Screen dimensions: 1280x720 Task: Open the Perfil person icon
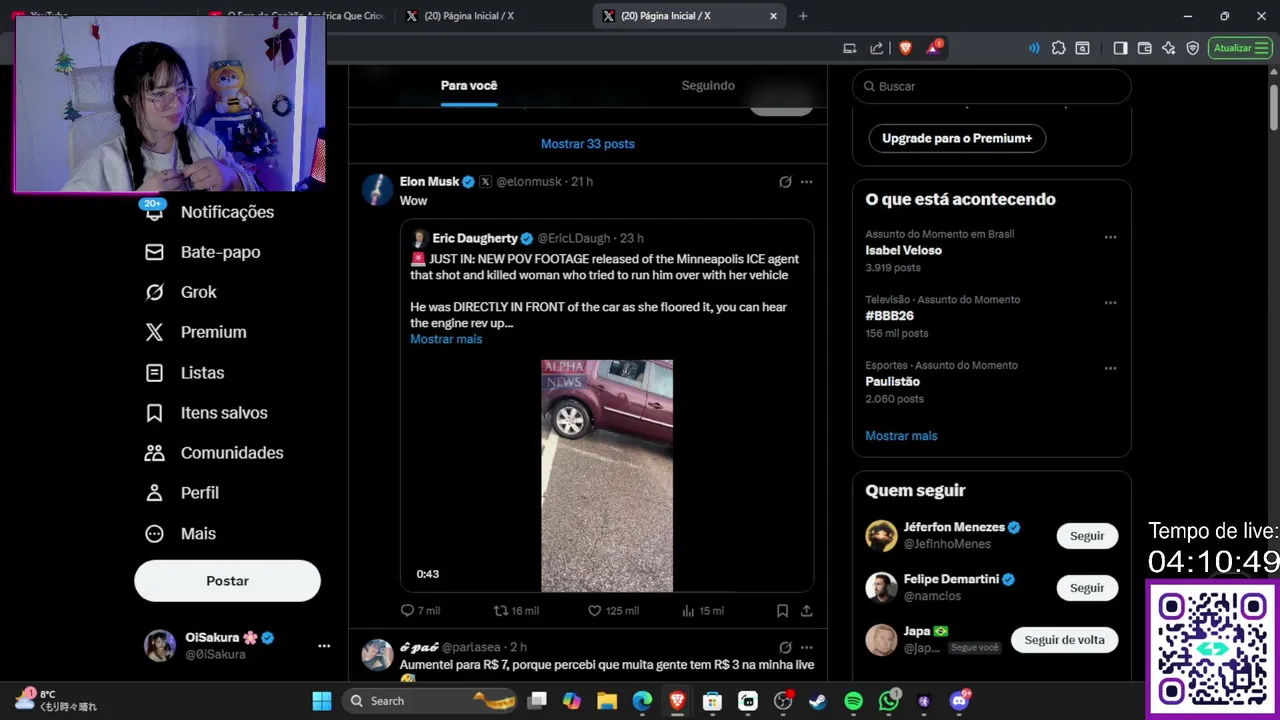(x=154, y=493)
